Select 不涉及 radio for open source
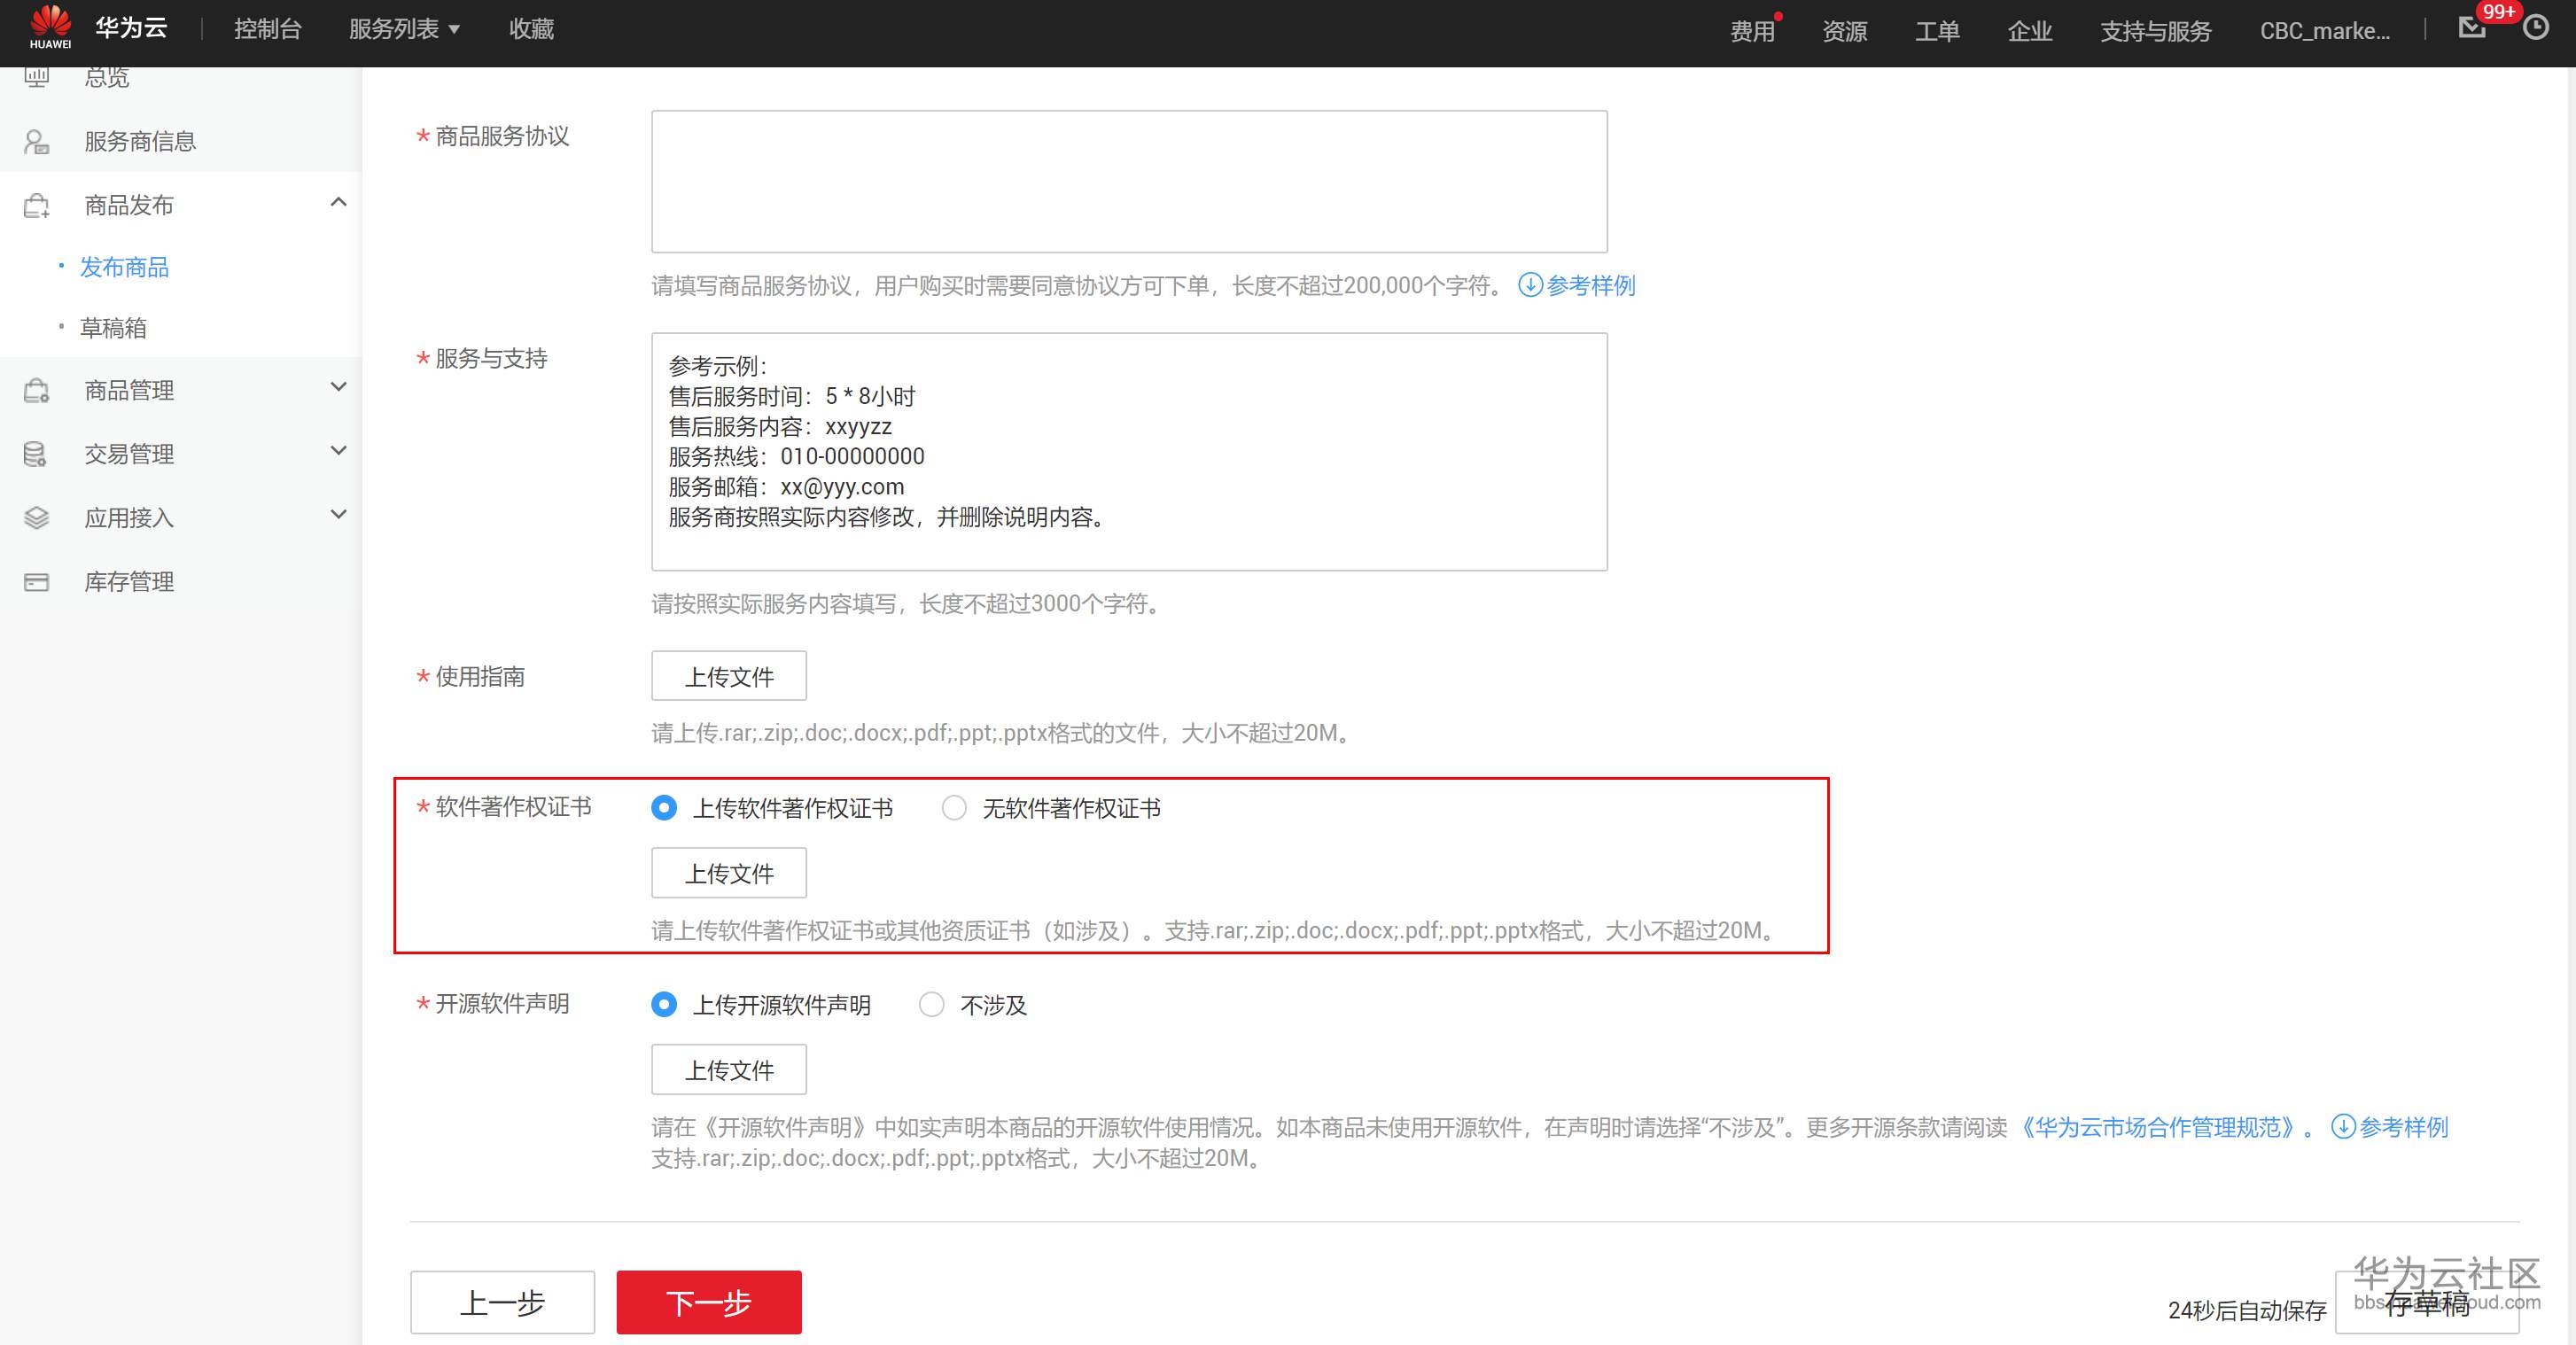Viewport: 2576px width, 1345px height. (931, 1005)
